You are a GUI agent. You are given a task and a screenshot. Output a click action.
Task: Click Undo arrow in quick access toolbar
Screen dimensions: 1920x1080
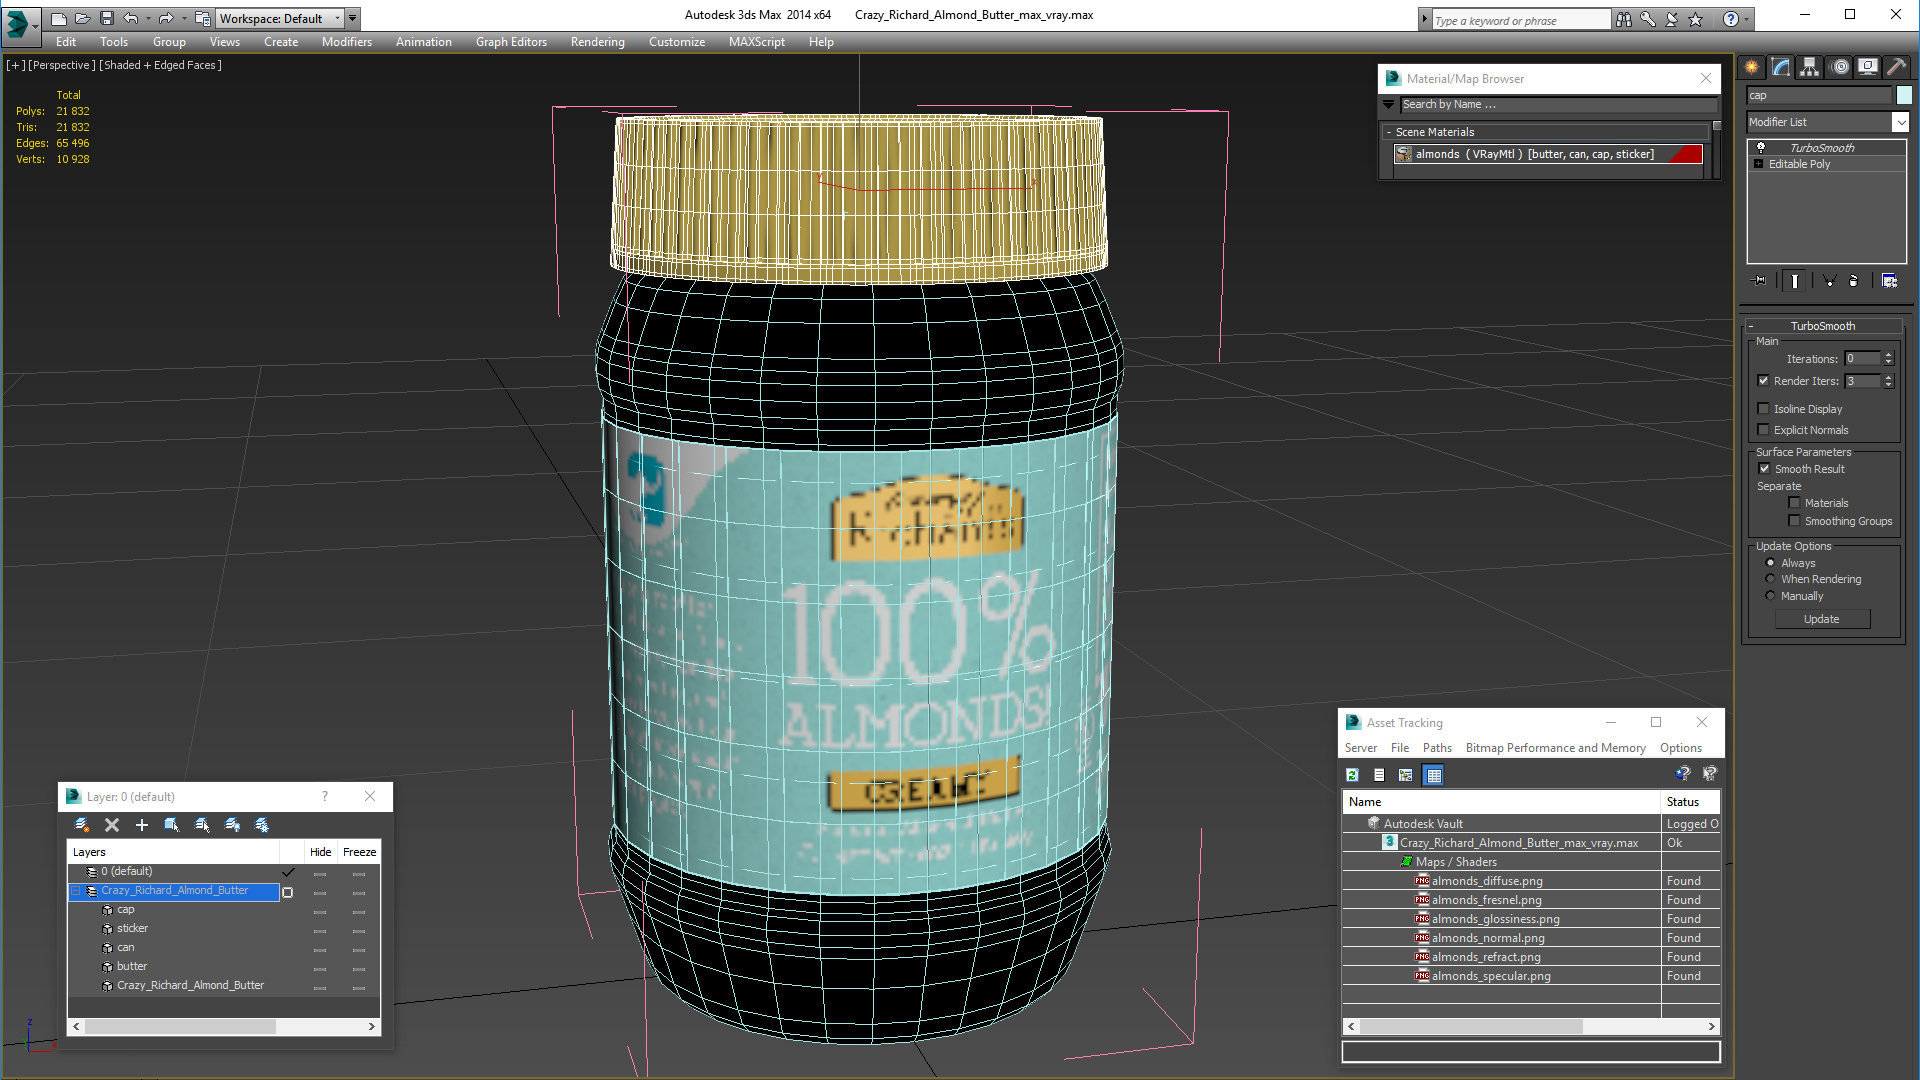click(x=130, y=18)
